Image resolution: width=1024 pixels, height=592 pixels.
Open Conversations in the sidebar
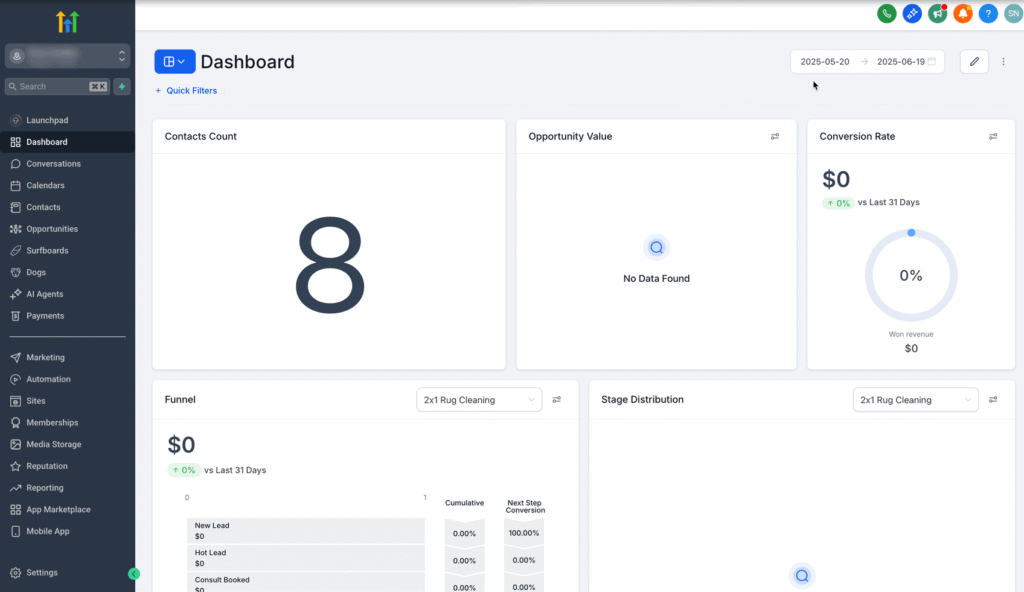tap(53, 164)
